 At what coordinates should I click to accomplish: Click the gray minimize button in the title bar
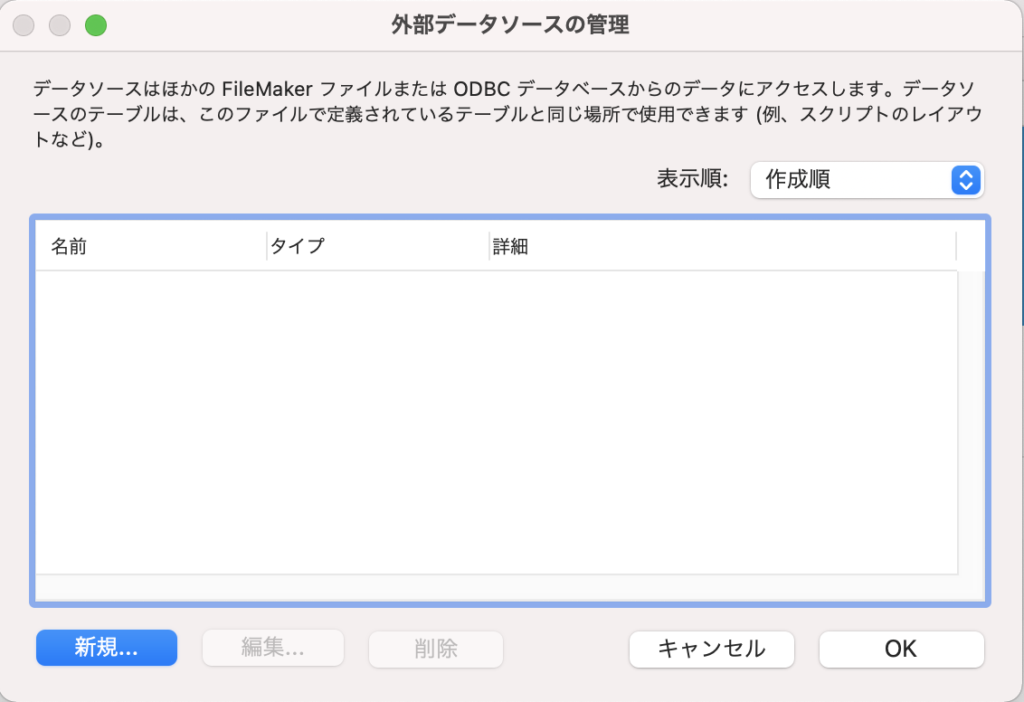pyautogui.click(x=62, y=25)
